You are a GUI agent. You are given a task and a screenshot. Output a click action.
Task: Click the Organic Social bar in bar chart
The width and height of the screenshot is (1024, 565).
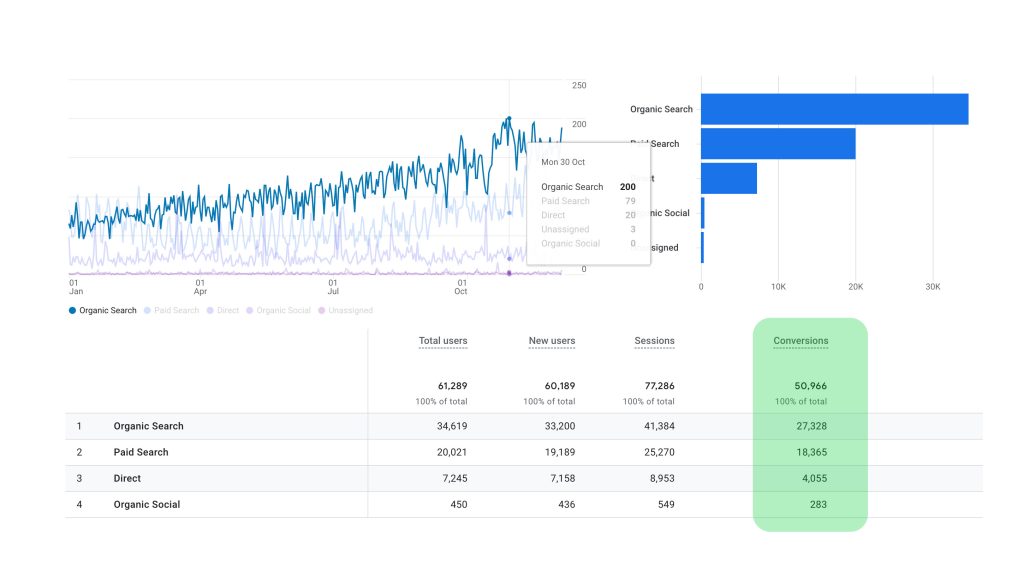[x=703, y=213]
